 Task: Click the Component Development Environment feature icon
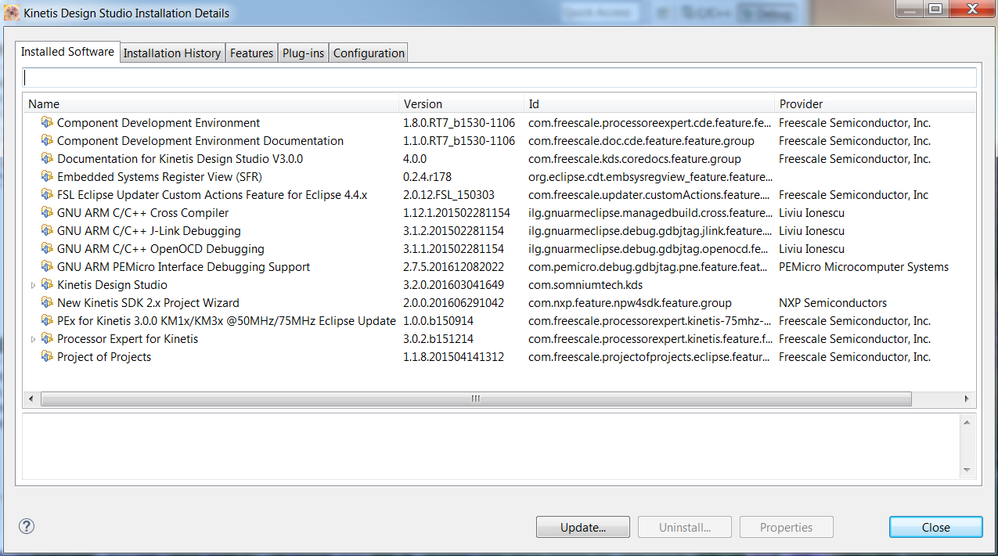pos(46,122)
